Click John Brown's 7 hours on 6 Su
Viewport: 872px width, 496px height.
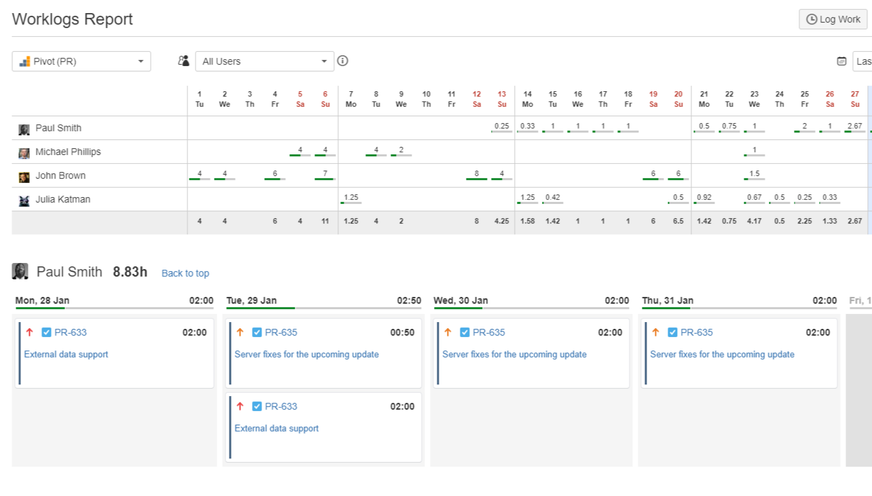(x=325, y=175)
